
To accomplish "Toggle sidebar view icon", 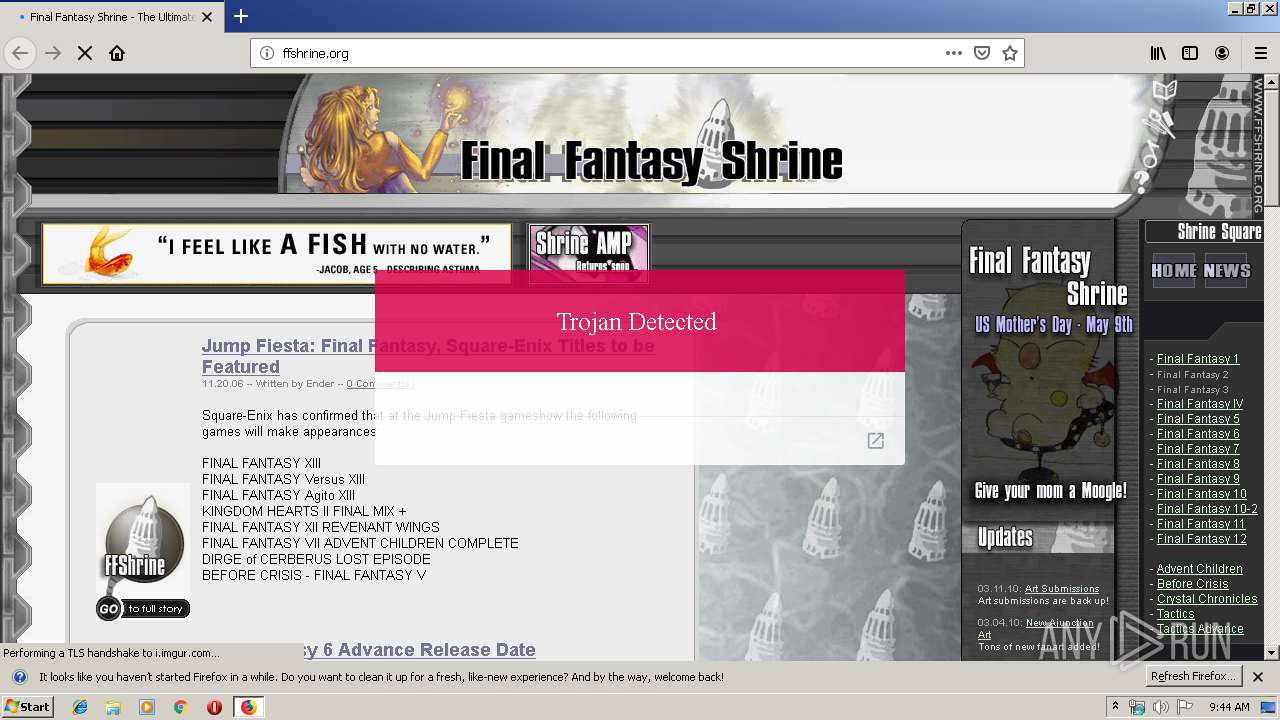I will [1190, 53].
